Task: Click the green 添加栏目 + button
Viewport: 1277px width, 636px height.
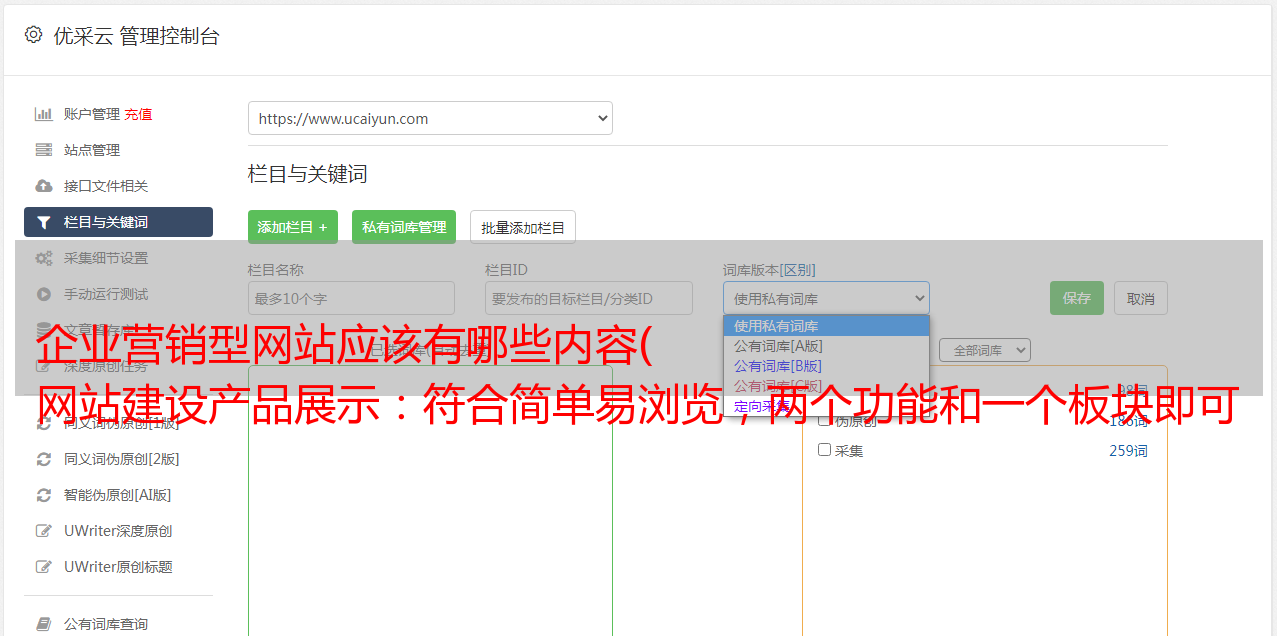Action: [x=292, y=227]
